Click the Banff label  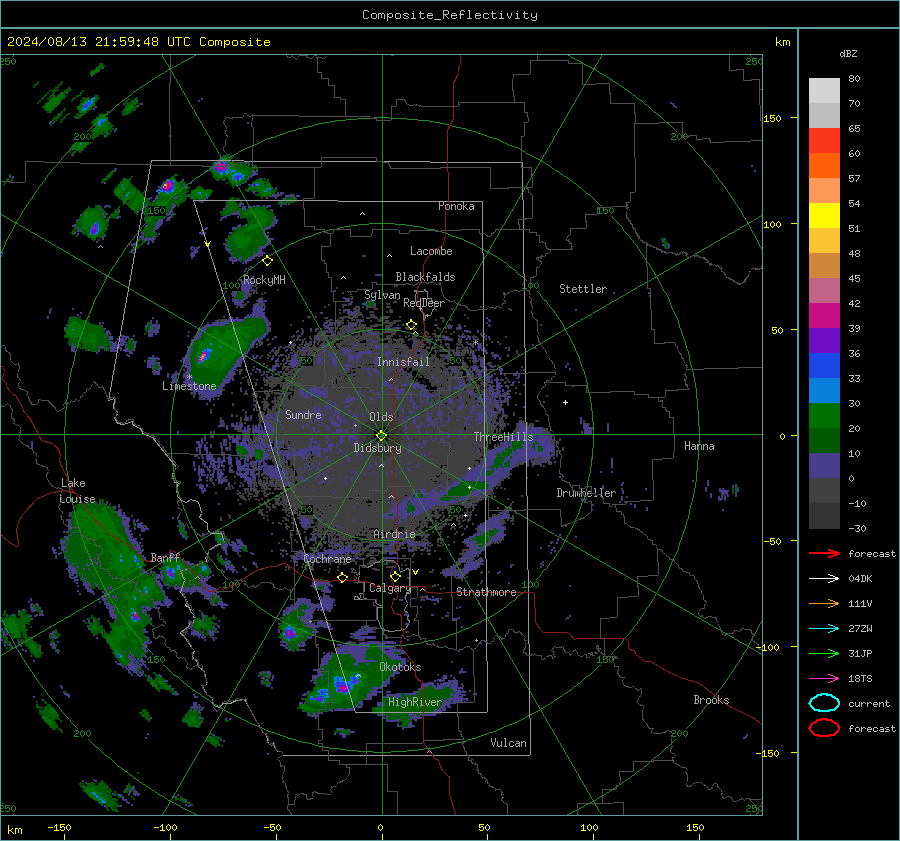pyautogui.click(x=165, y=557)
